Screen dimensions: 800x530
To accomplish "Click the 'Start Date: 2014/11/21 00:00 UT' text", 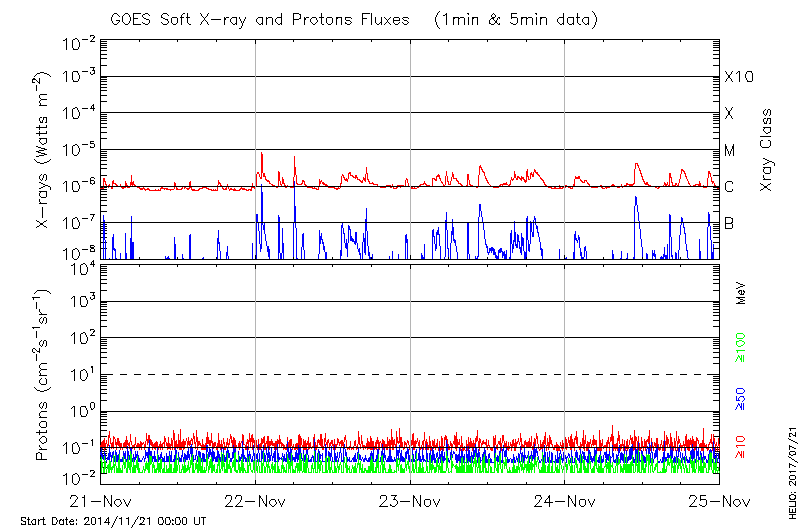I will coord(113,521).
